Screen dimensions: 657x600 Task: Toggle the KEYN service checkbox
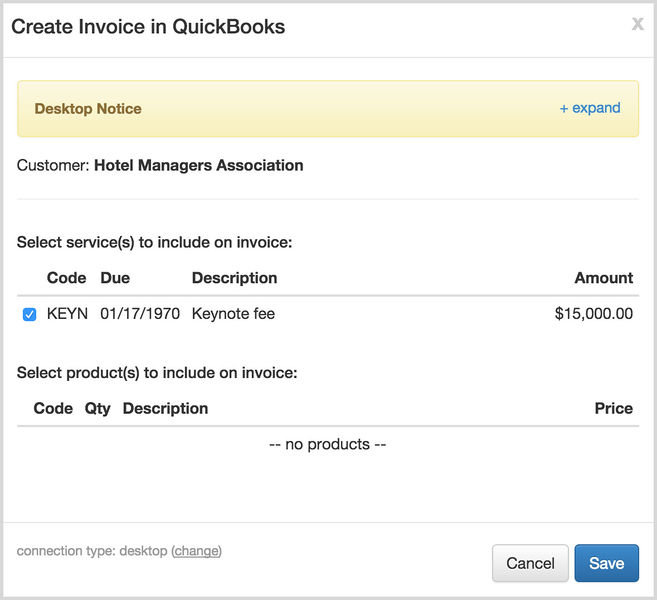pos(30,315)
